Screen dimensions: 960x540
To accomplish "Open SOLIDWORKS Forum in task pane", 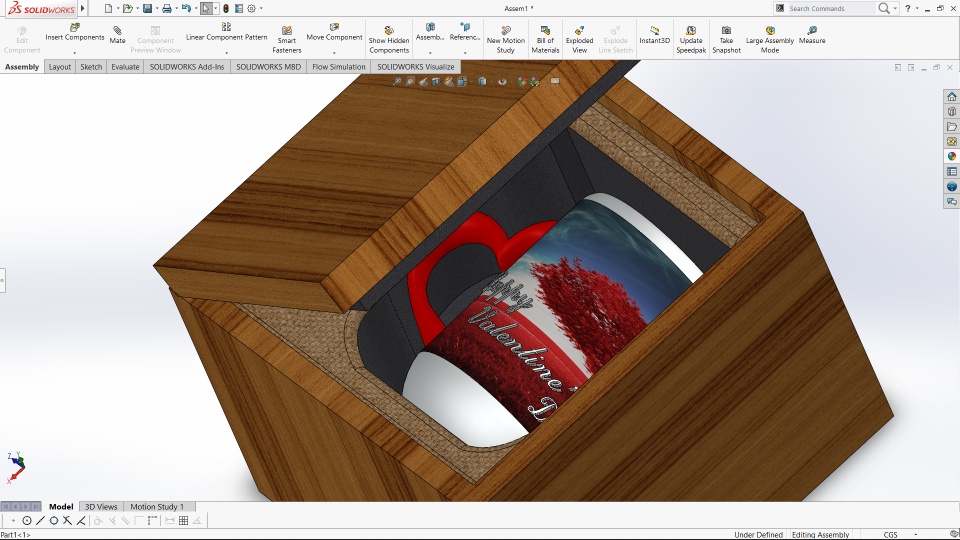I will (951, 201).
